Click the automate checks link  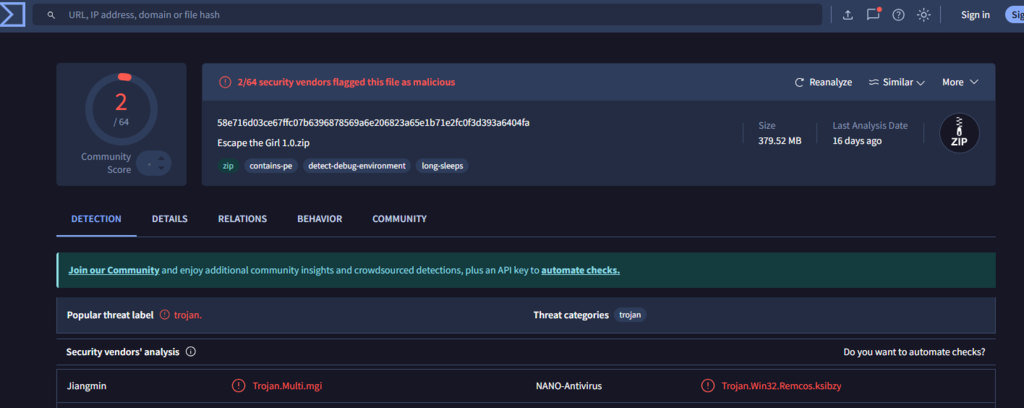(581, 270)
